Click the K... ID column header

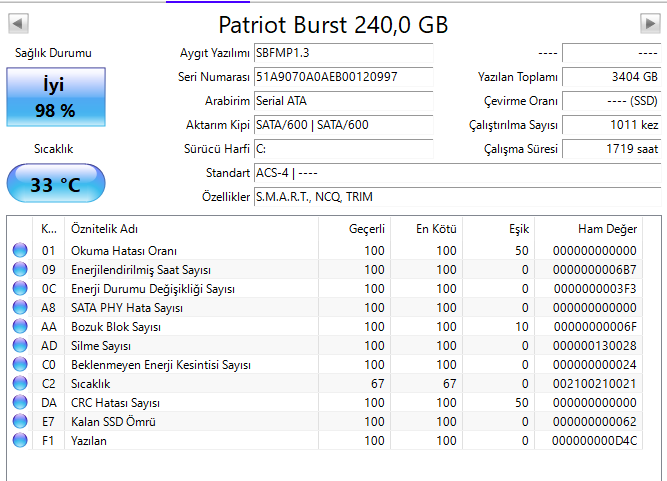(48, 229)
